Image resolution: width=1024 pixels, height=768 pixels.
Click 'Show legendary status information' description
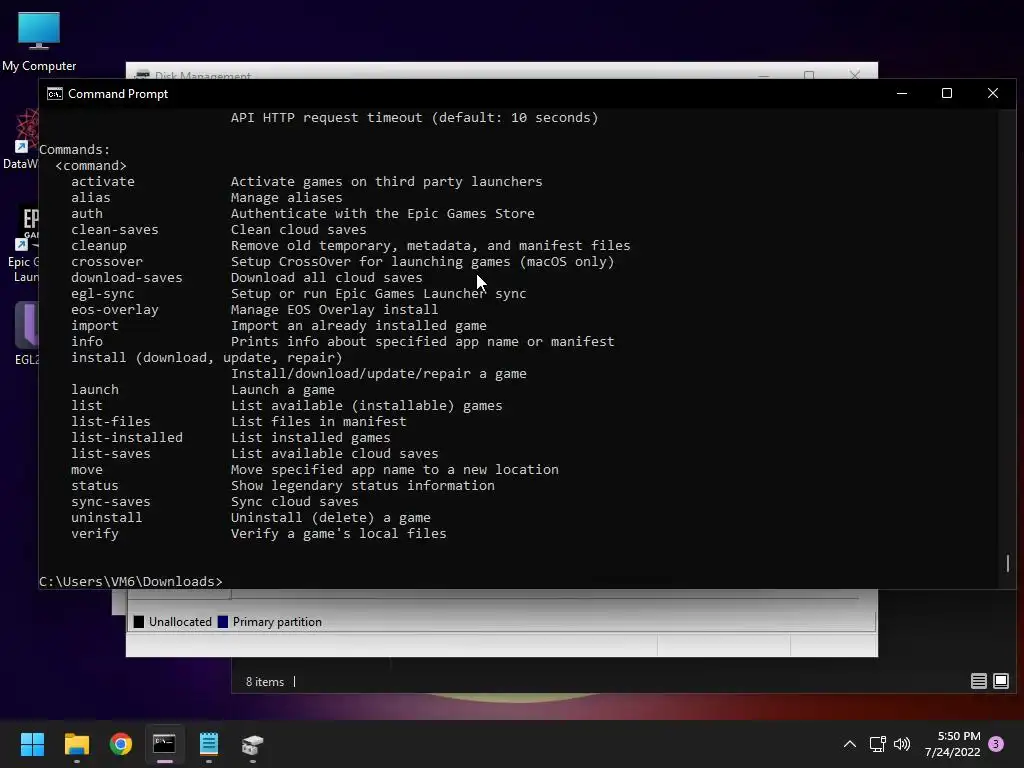click(x=362, y=485)
